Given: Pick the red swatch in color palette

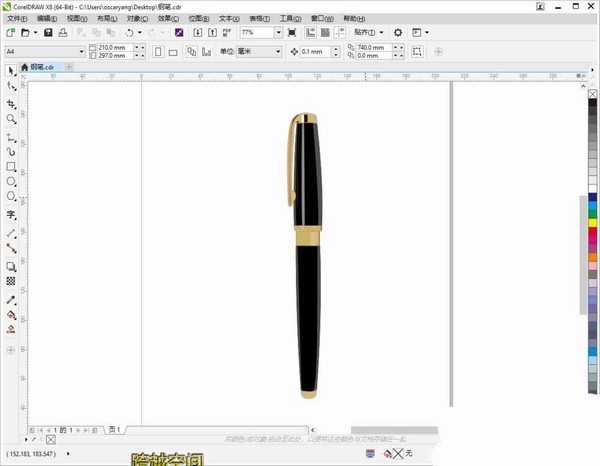Looking at the screenshot, I should pos(592,231).
